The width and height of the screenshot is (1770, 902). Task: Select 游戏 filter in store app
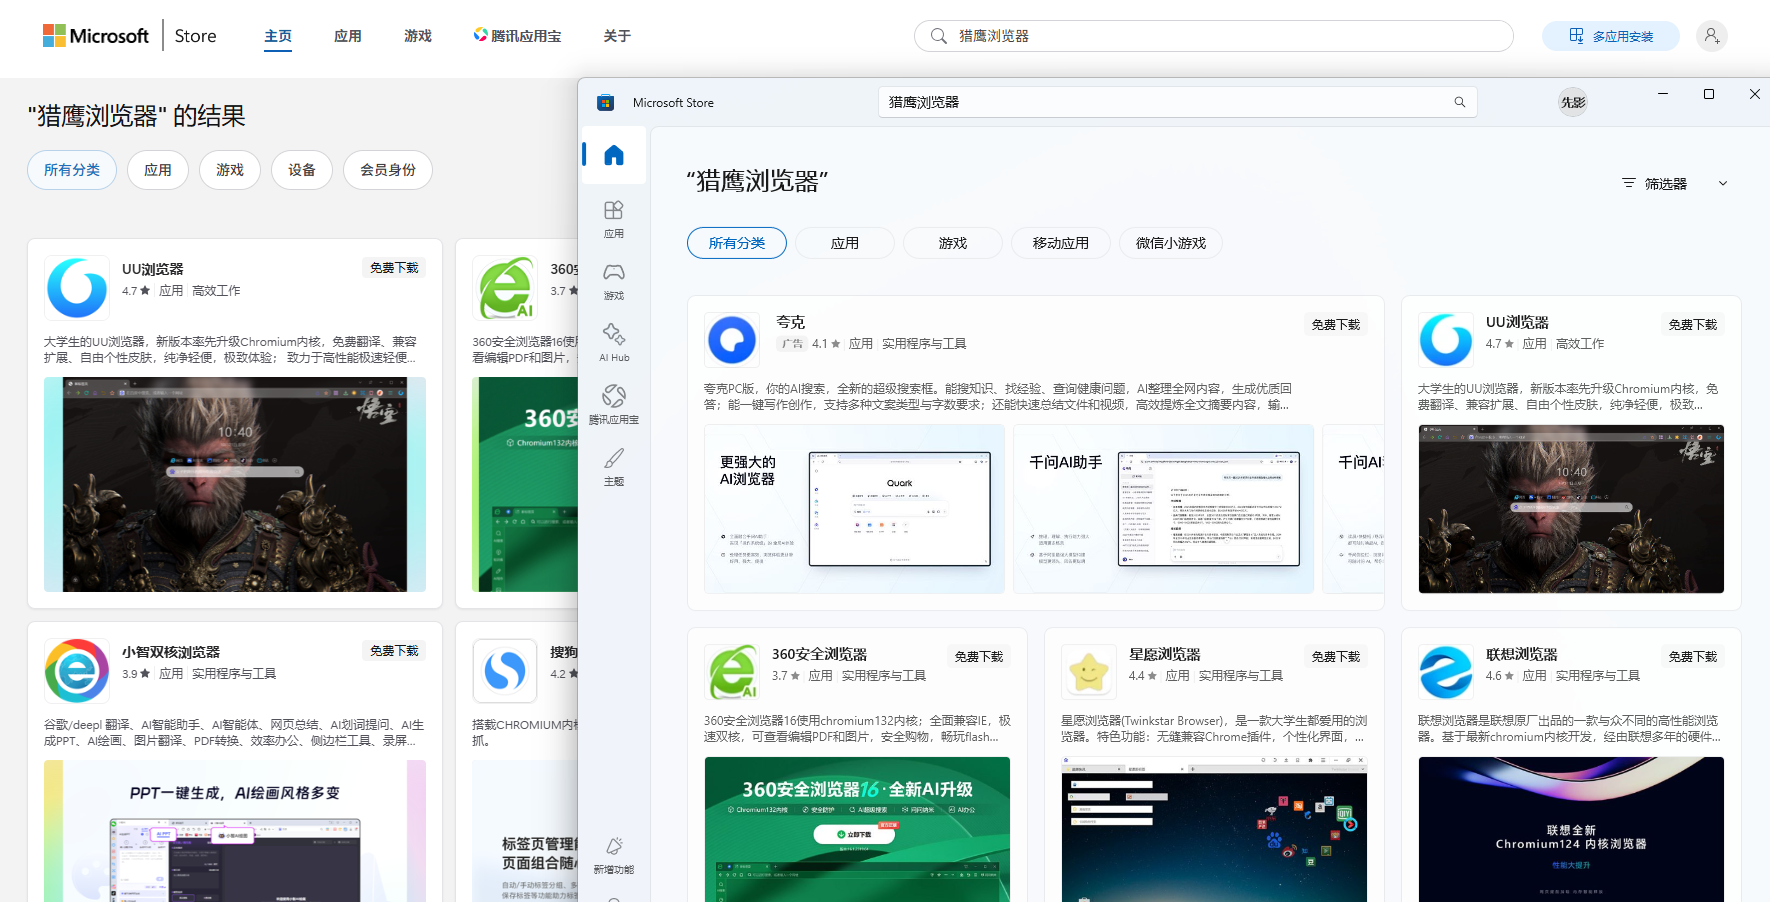(x=953, y=243)
